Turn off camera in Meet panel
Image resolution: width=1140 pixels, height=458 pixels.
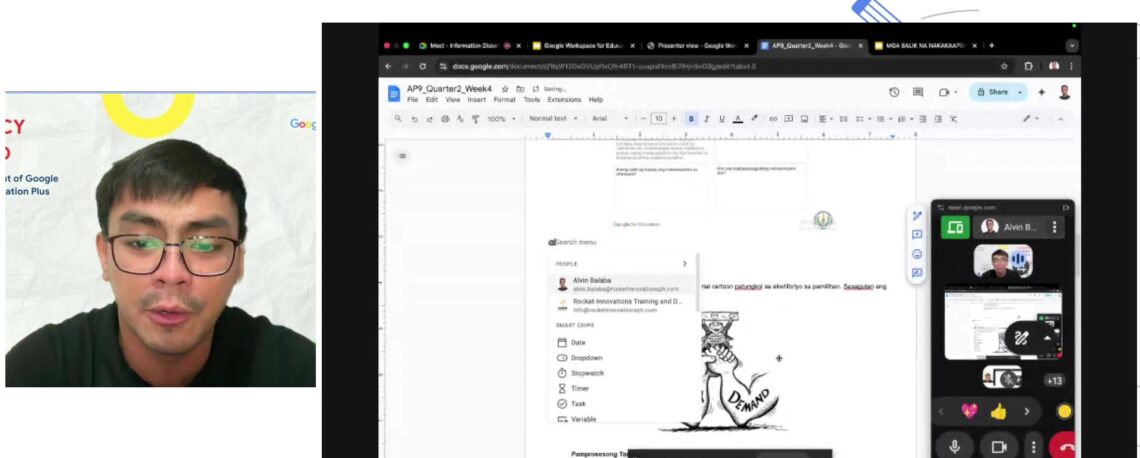[x=998, y=447]
